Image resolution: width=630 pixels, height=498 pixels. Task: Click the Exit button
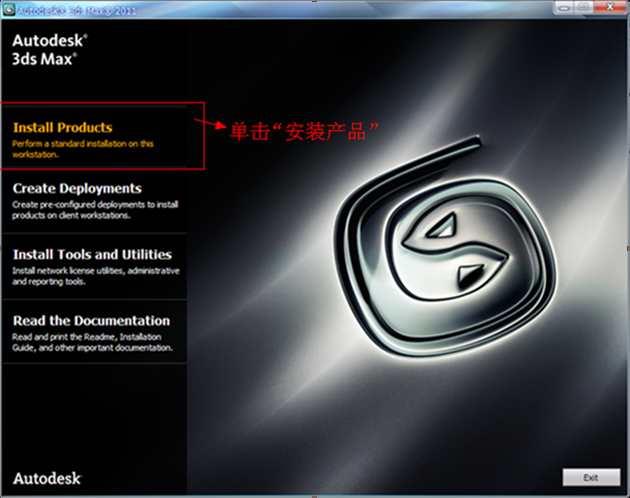click(591, 477)
